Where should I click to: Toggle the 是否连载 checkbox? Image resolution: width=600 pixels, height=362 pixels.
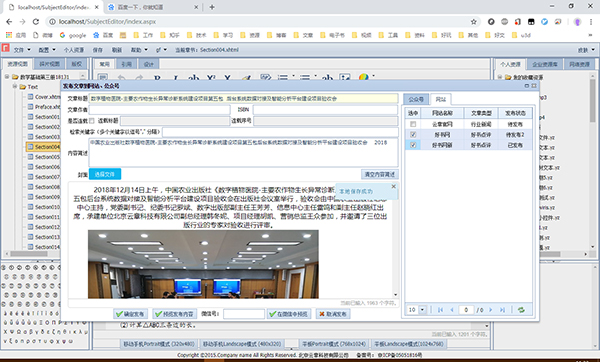(91, 121)
